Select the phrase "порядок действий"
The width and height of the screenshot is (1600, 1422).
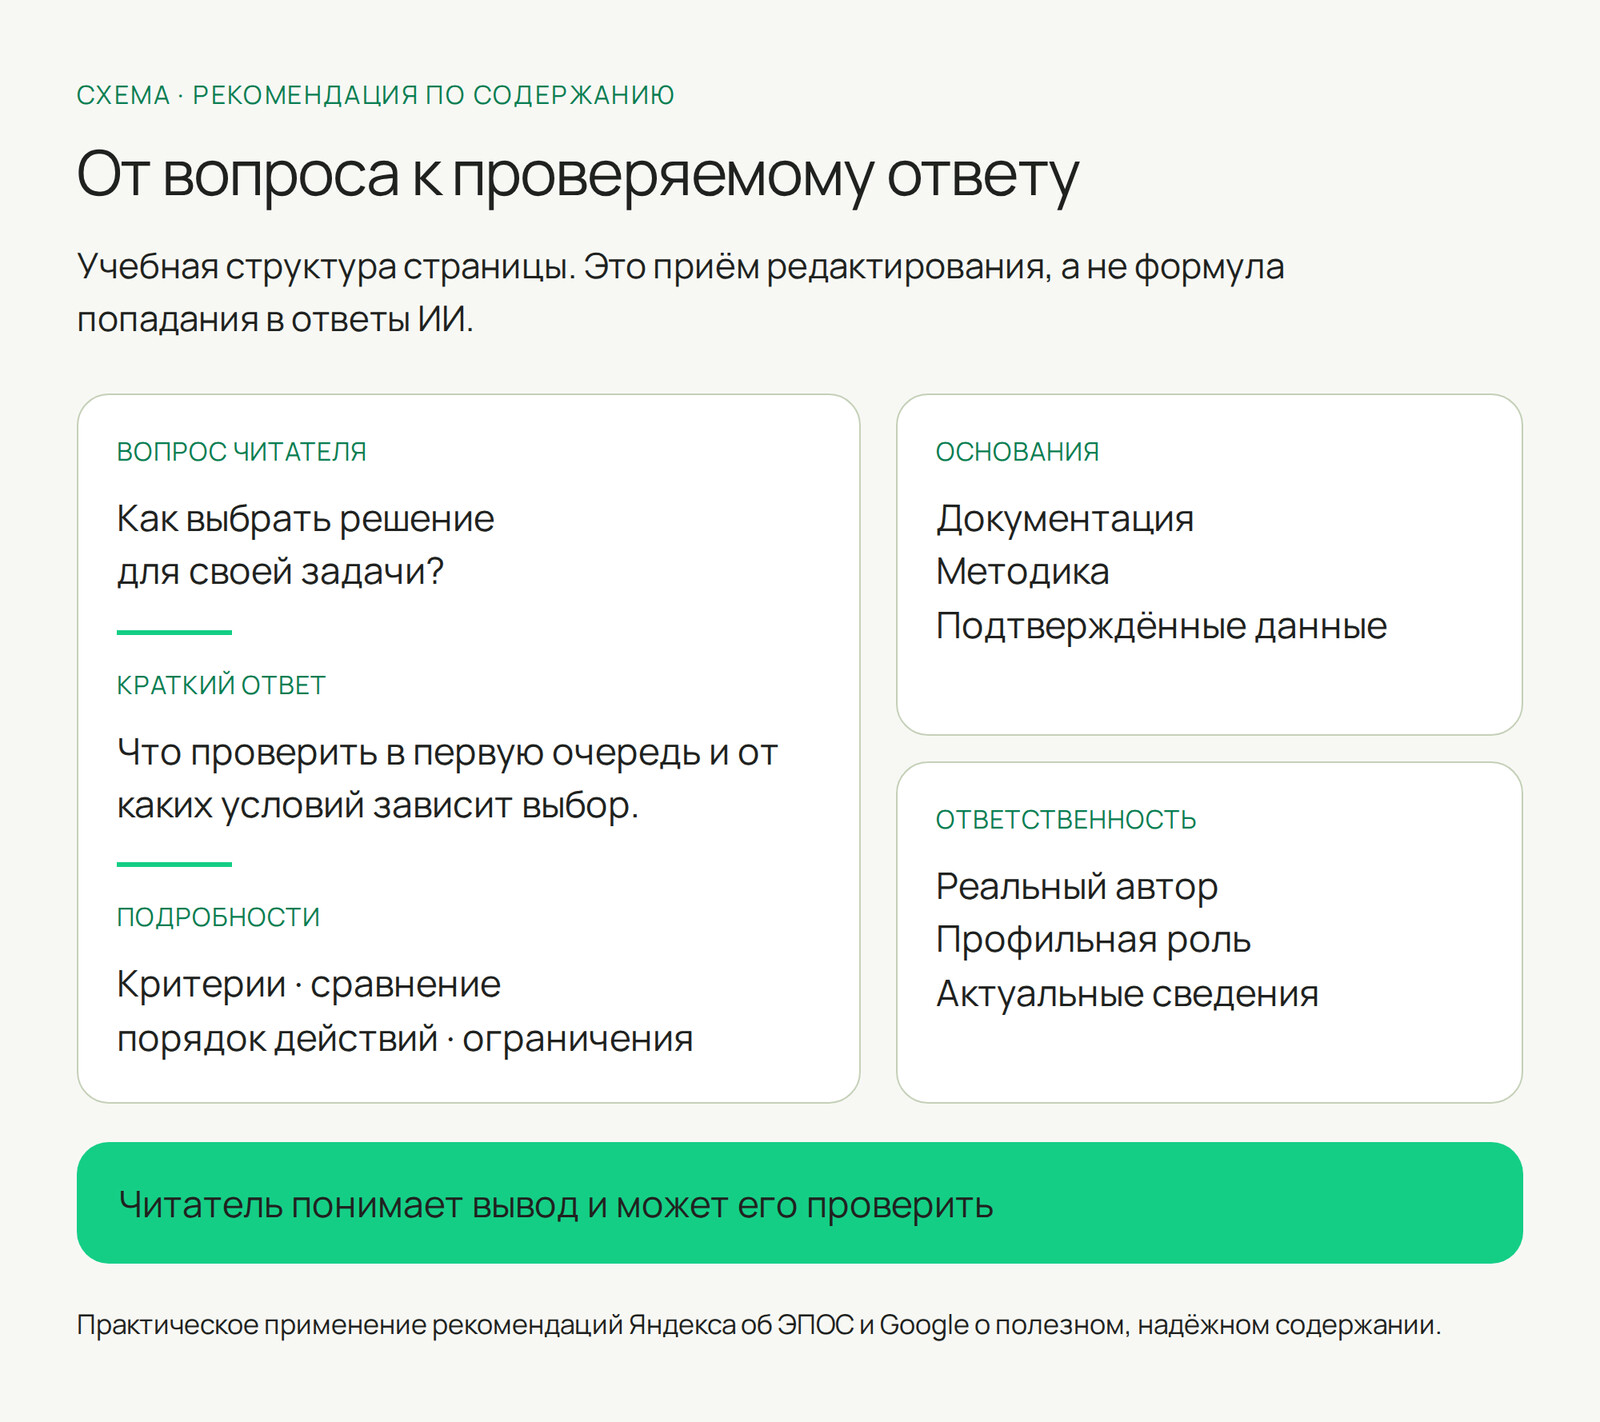point(277,1039)
